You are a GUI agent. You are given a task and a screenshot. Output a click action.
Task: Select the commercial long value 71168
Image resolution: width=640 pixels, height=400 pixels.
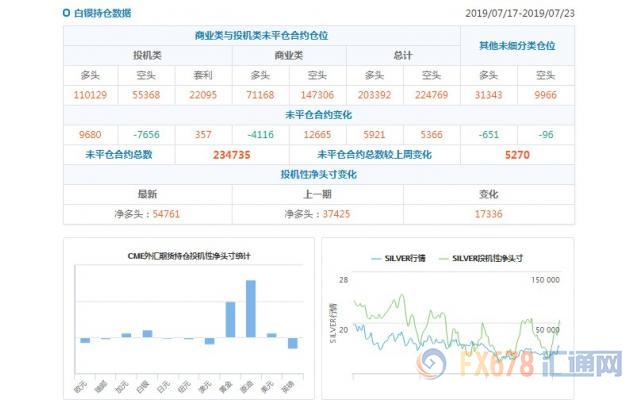click(260, 95)
